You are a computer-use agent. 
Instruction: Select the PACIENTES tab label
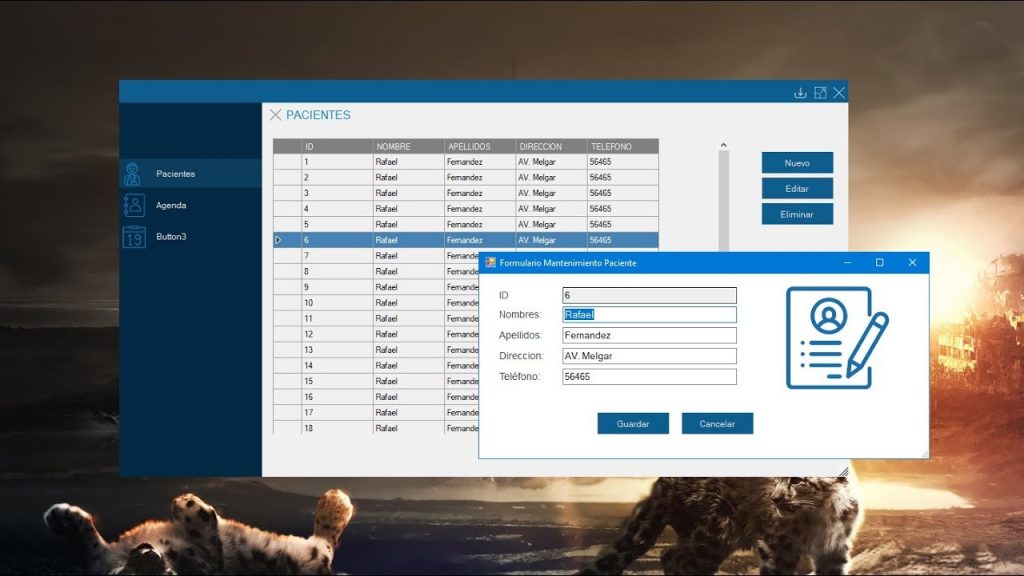point(318,115)
